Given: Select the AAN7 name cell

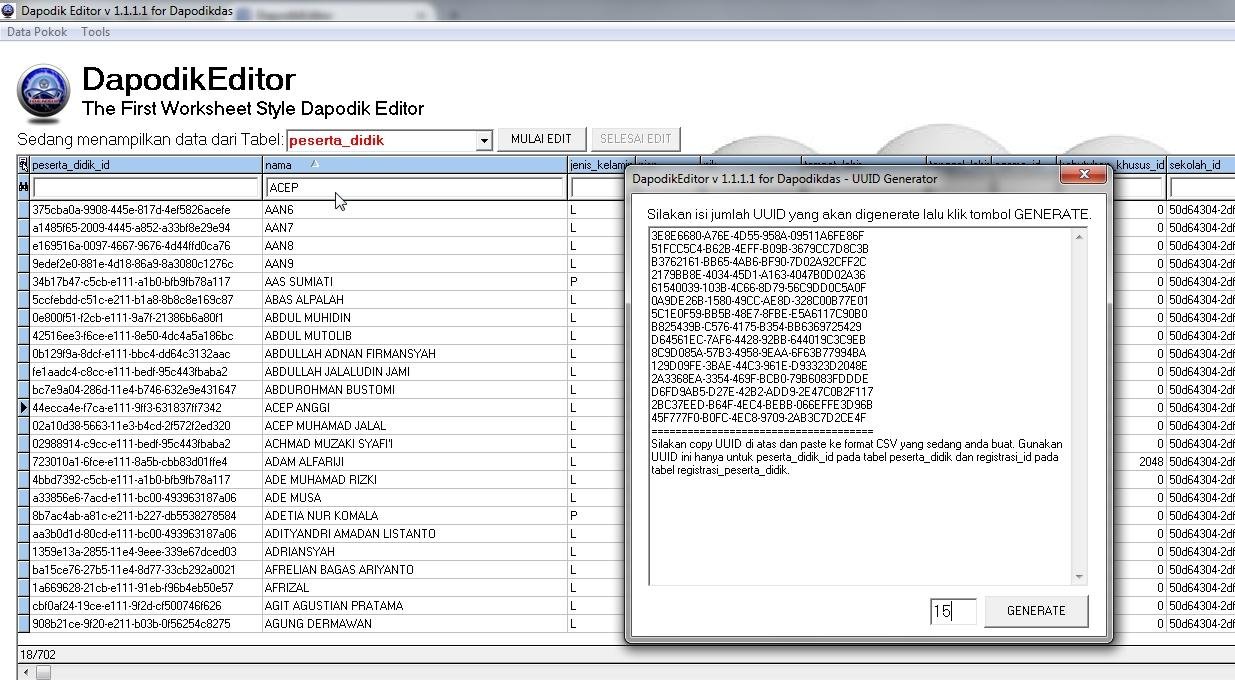Looking at the screenshot, I should pyautogui.click(x=415, y=228).
